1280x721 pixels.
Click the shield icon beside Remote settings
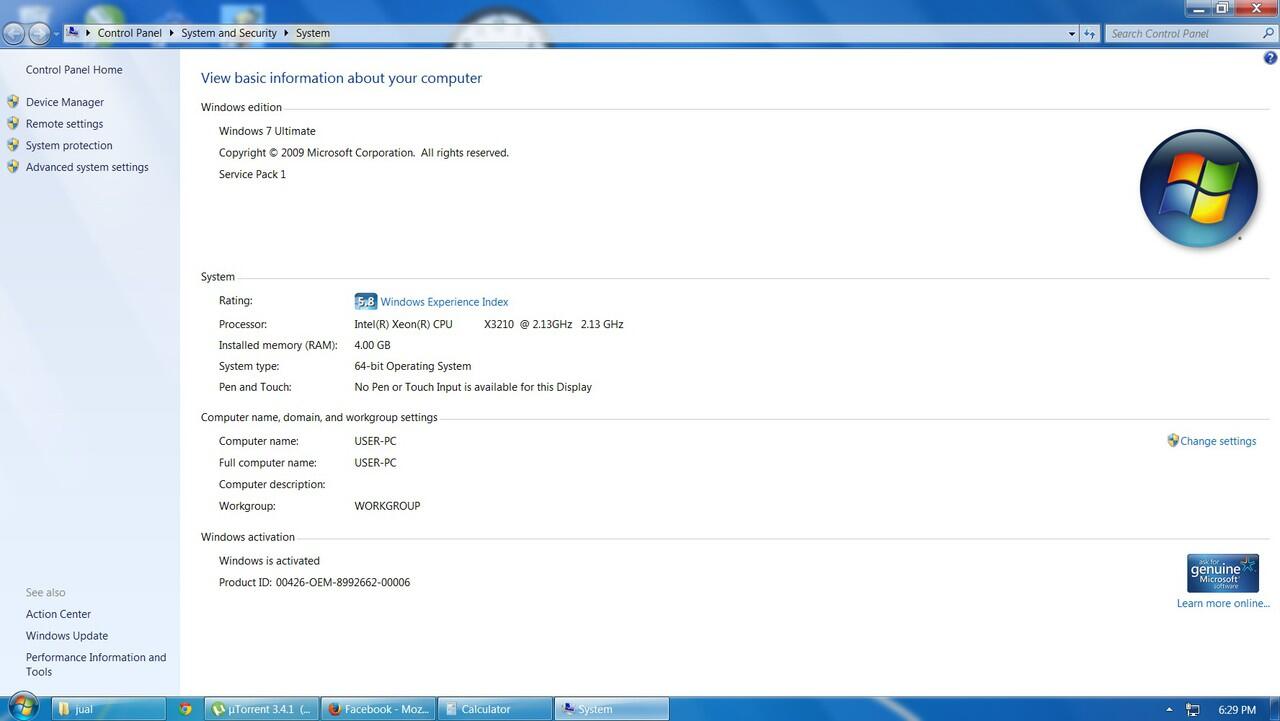[x=13, y=123]
